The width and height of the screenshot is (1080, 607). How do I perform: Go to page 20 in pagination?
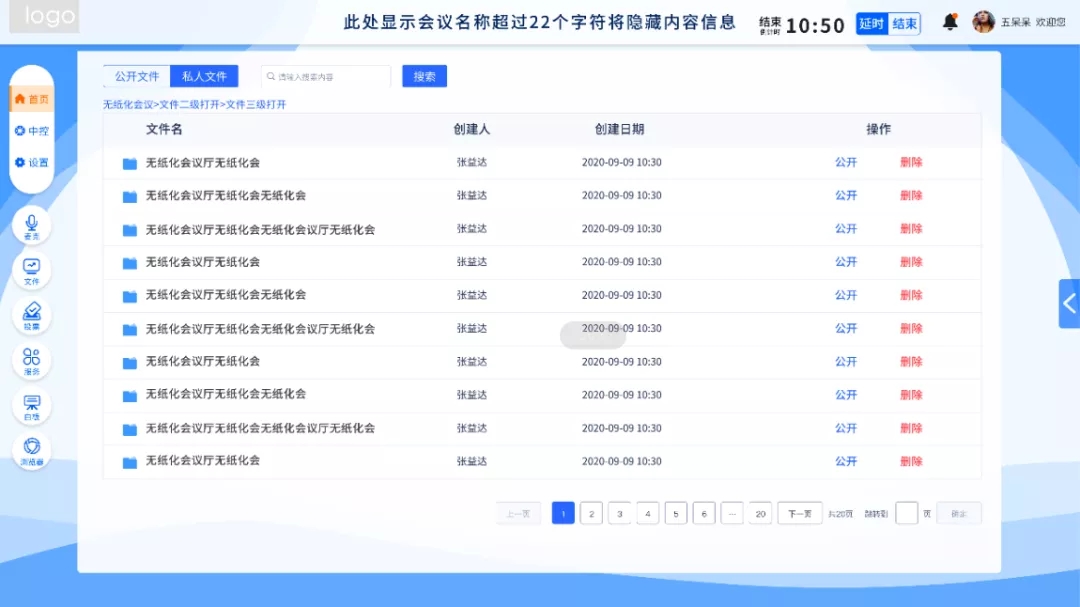coord(760,513)
